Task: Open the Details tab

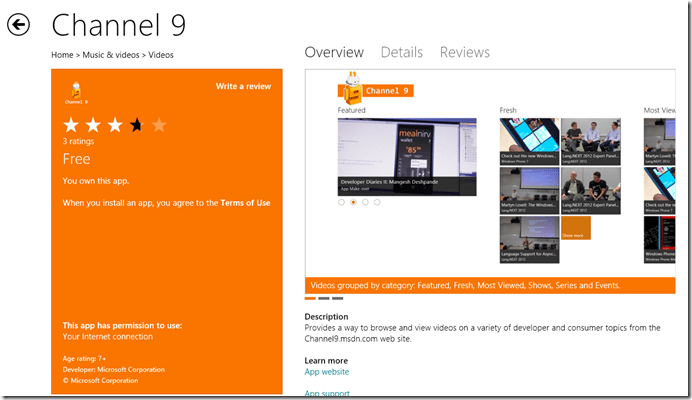Action: 401,52
